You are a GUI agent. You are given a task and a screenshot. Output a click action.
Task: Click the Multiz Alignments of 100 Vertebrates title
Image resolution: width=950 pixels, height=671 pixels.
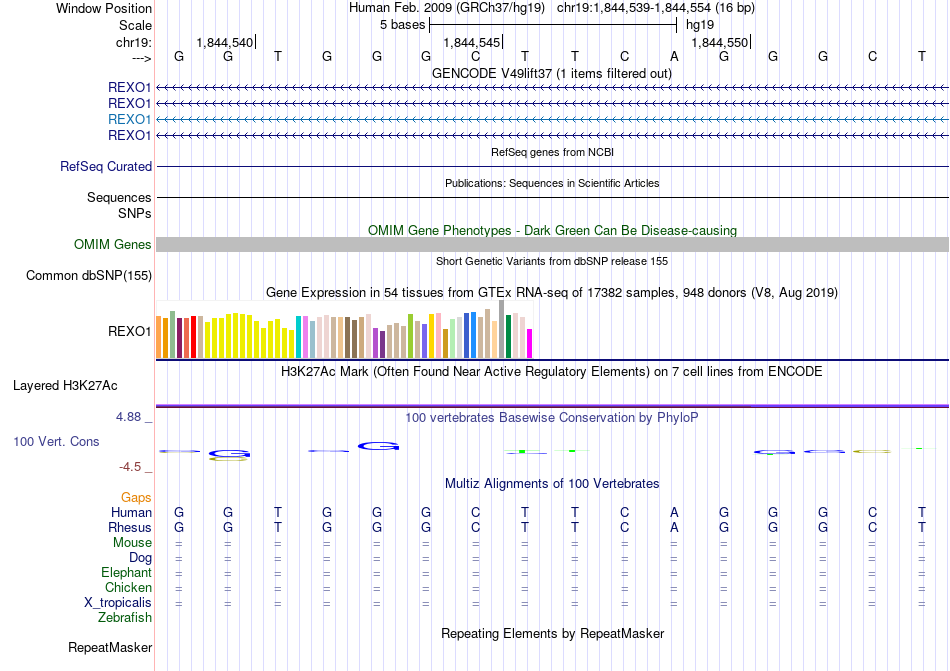pyautogui.click(x=552, y=483)
